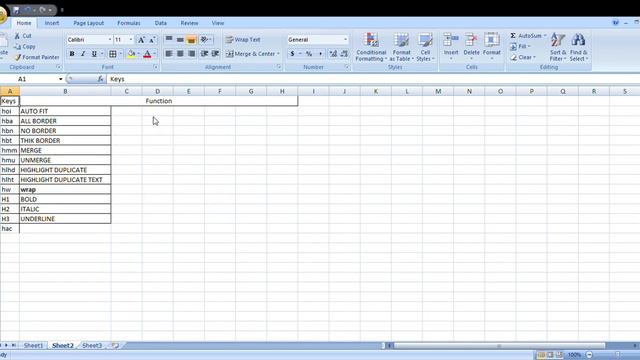This screenshot has width=640, height=360.
Task: Click the Cut icon
Action: coord(17,36)
